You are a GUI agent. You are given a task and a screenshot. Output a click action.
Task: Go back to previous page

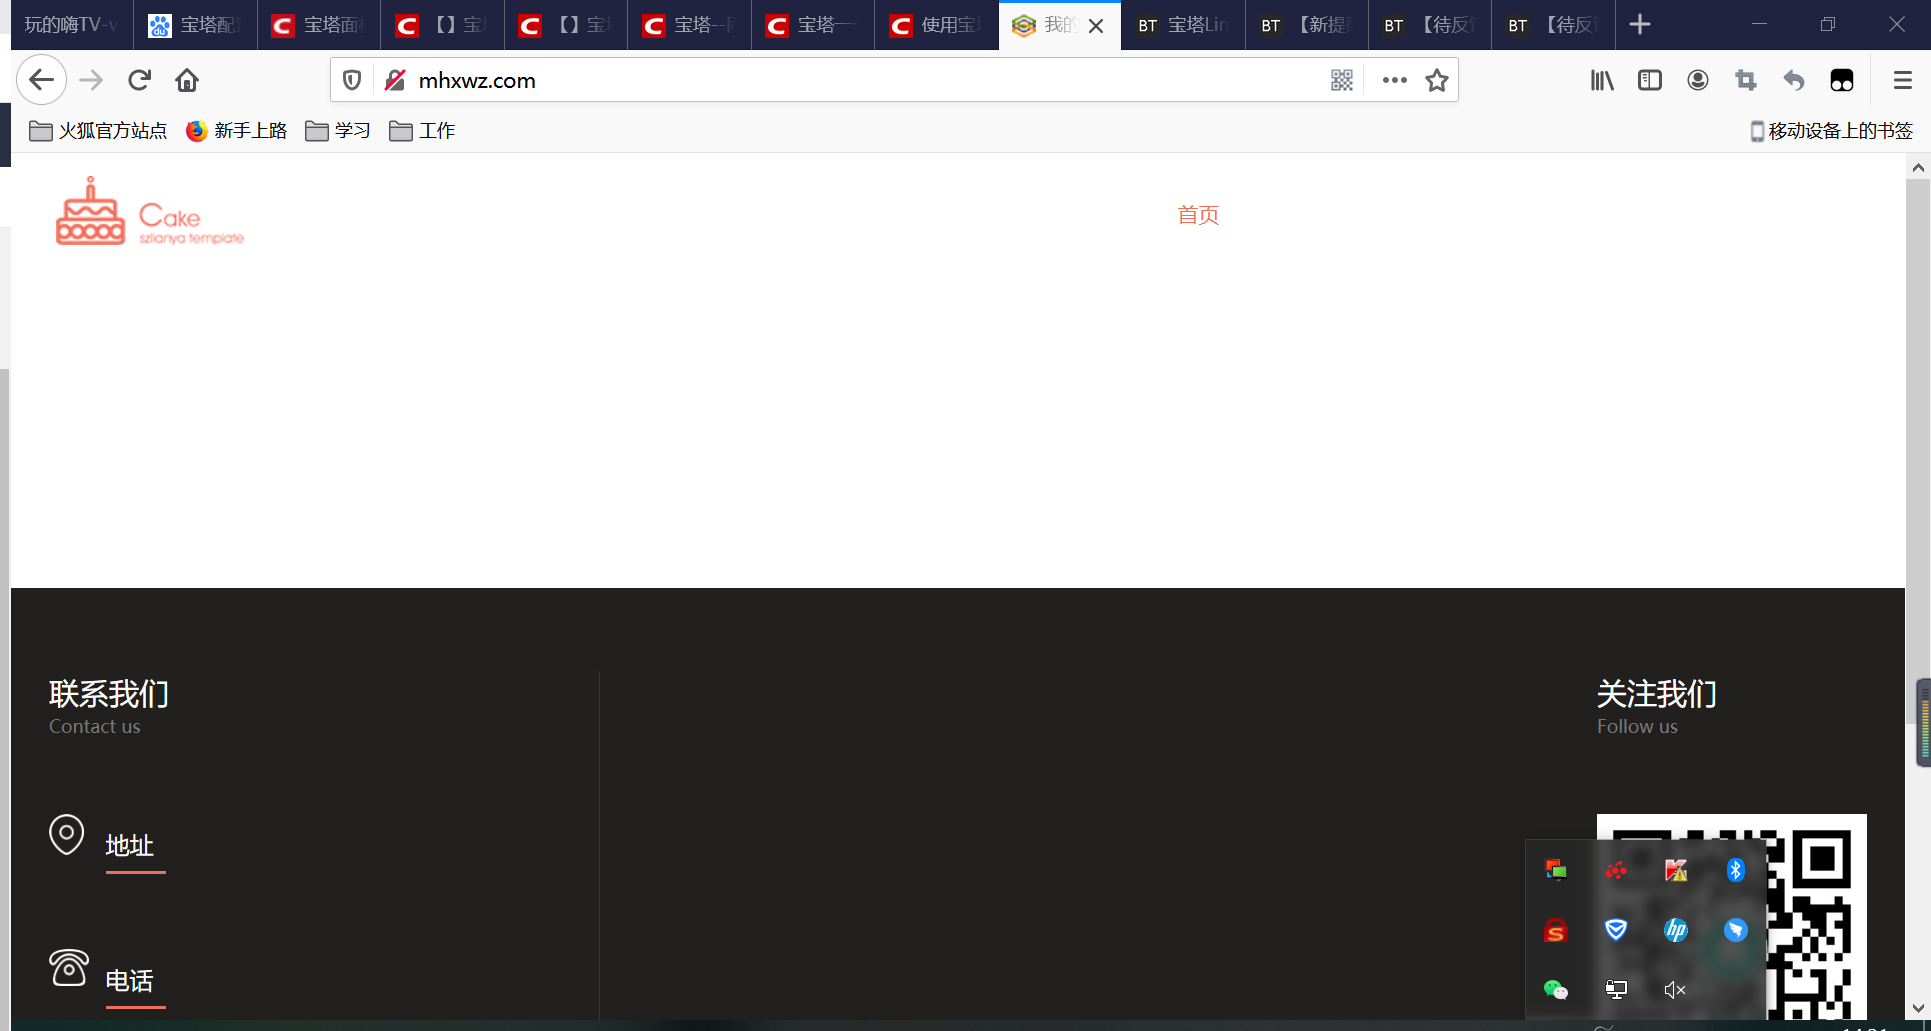click(41, 80)
